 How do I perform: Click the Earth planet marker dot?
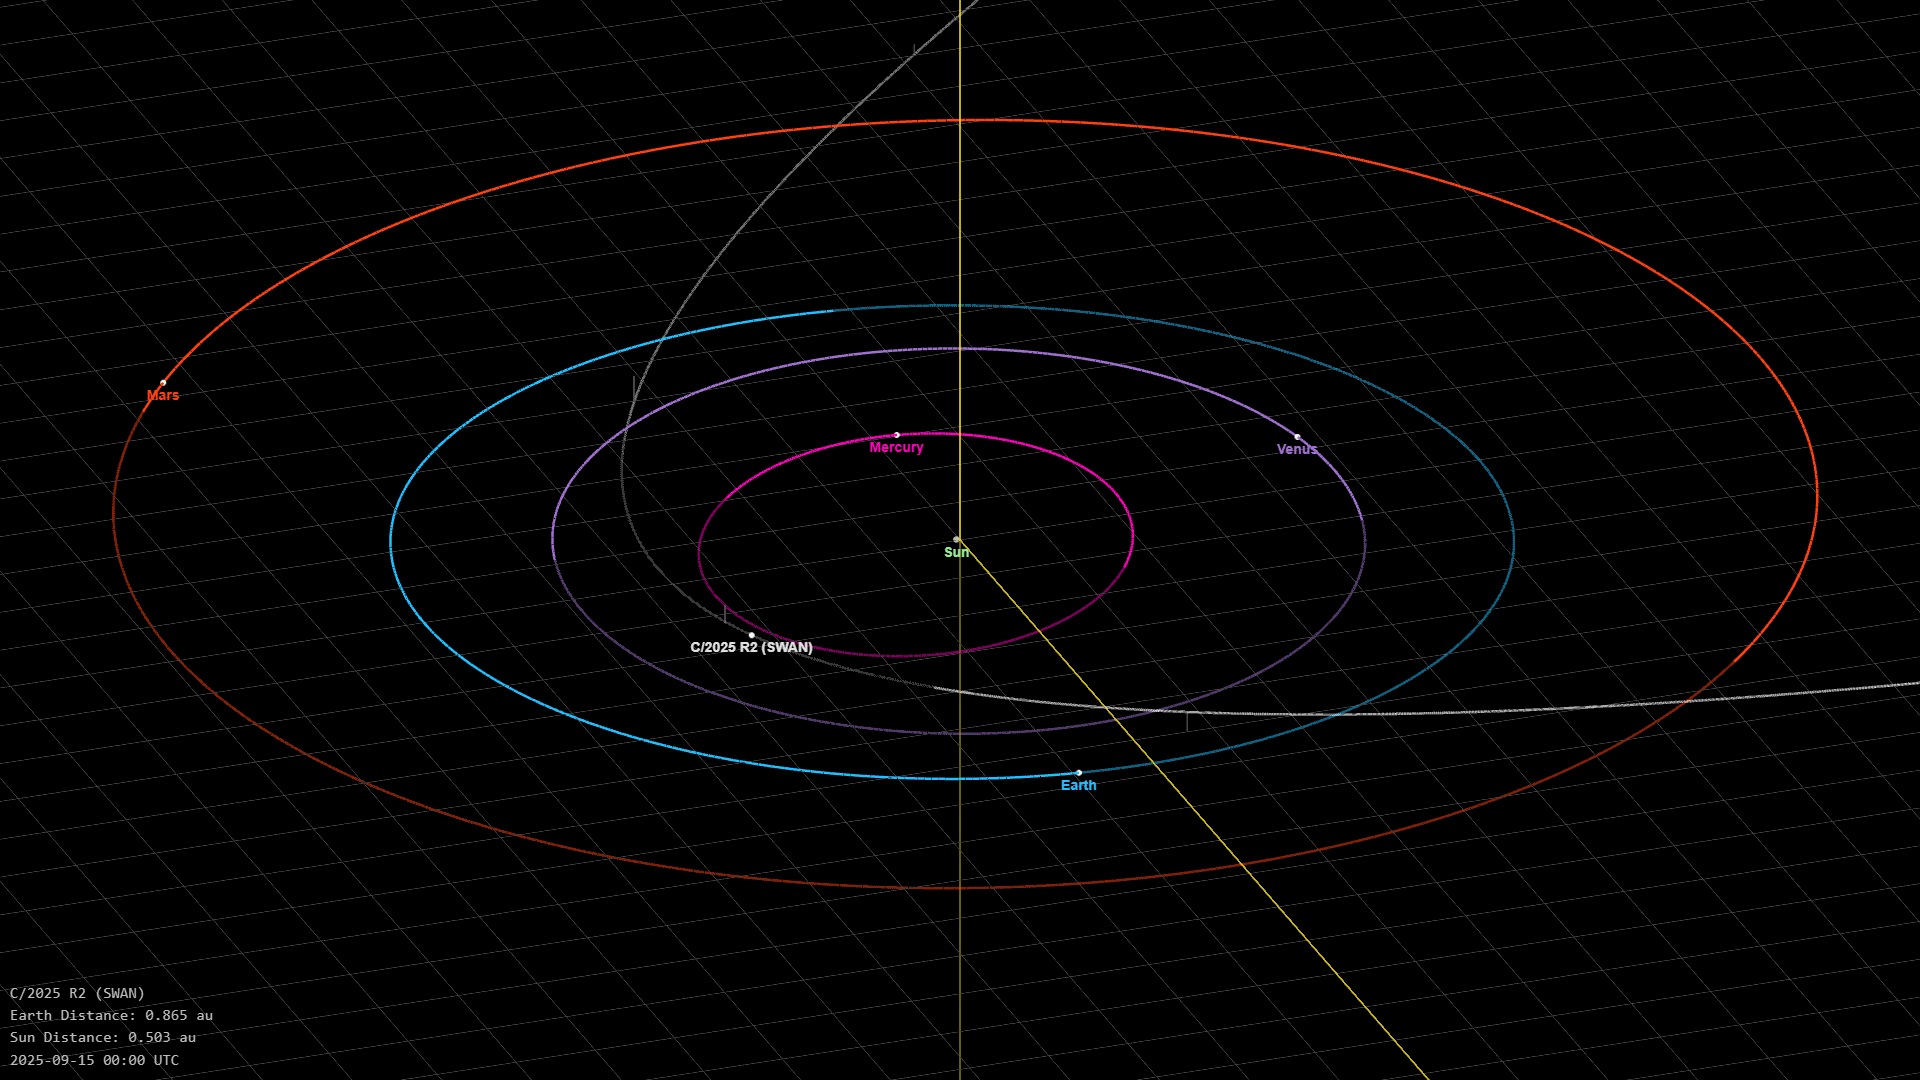coord(1078,773)
